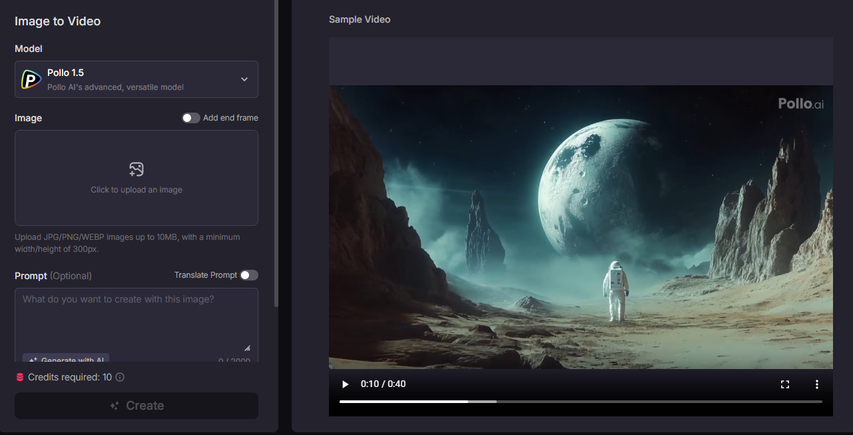The height and width of the screenshot is (435, 853).
Task: Click the sample video frame
Action: click(580, 227)
